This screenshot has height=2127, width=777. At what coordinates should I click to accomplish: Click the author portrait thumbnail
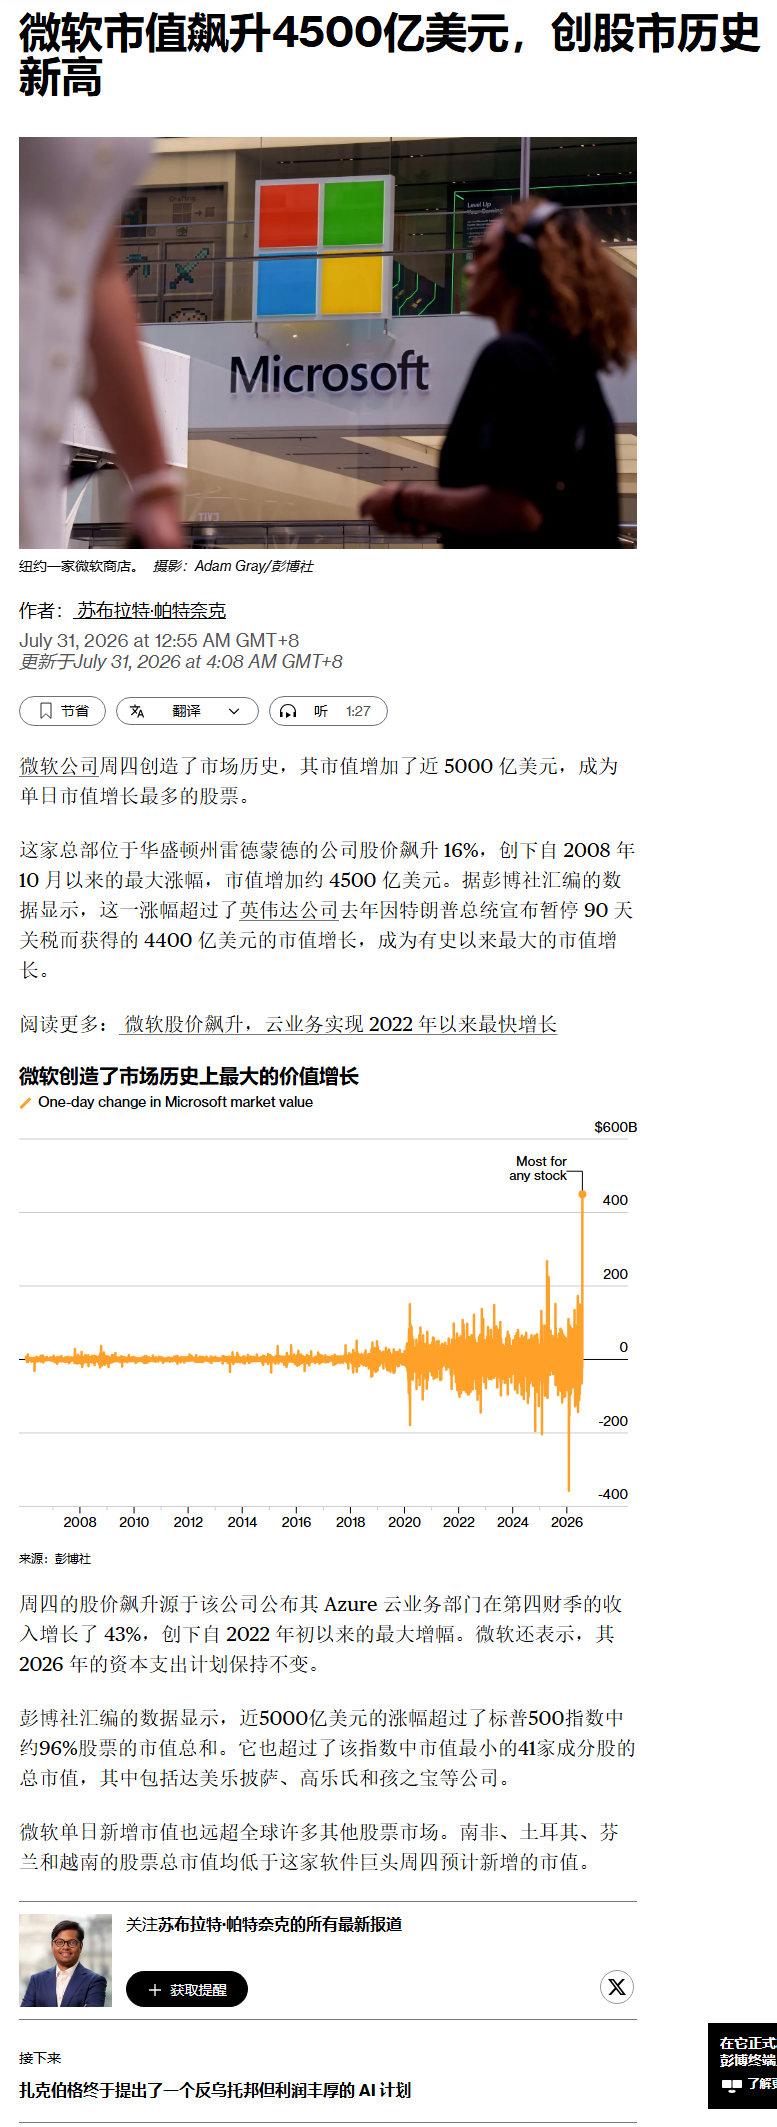66,1961
